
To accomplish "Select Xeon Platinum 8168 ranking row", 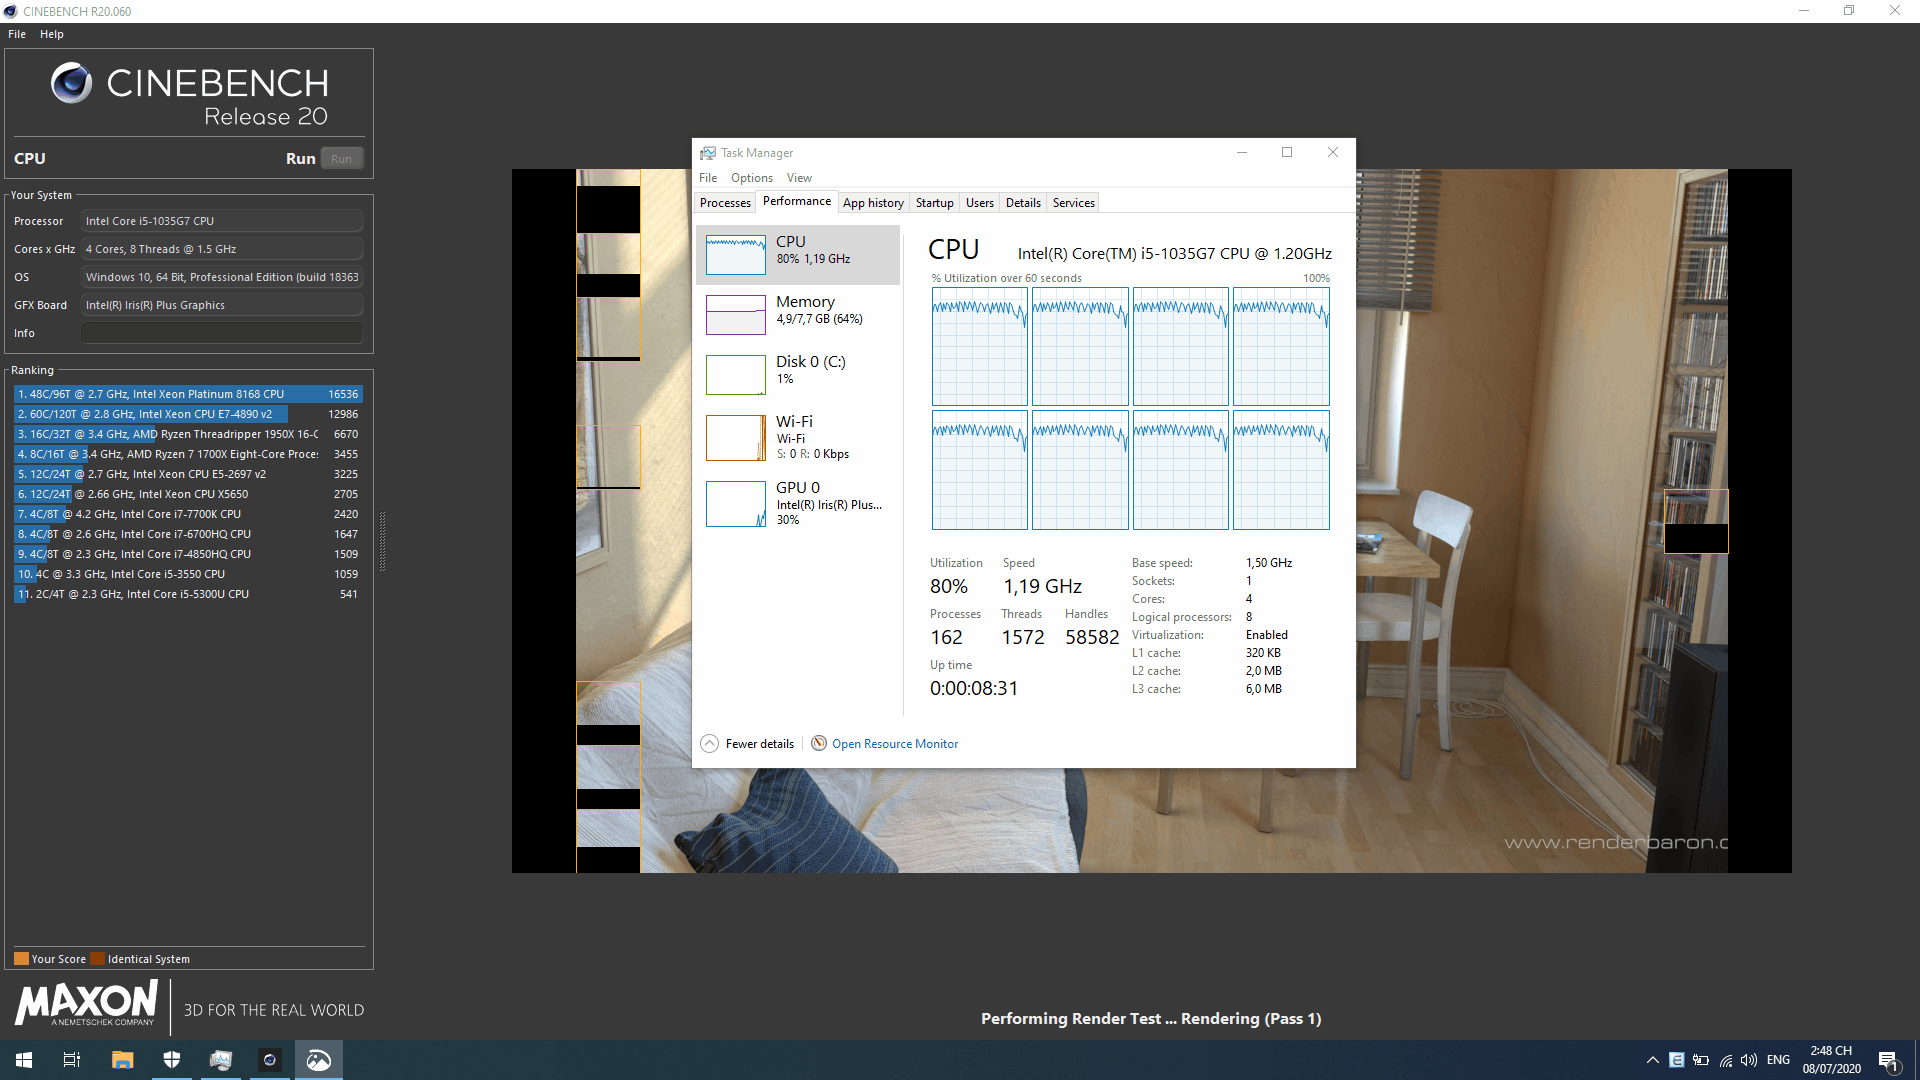I will [x=188, y=394].
